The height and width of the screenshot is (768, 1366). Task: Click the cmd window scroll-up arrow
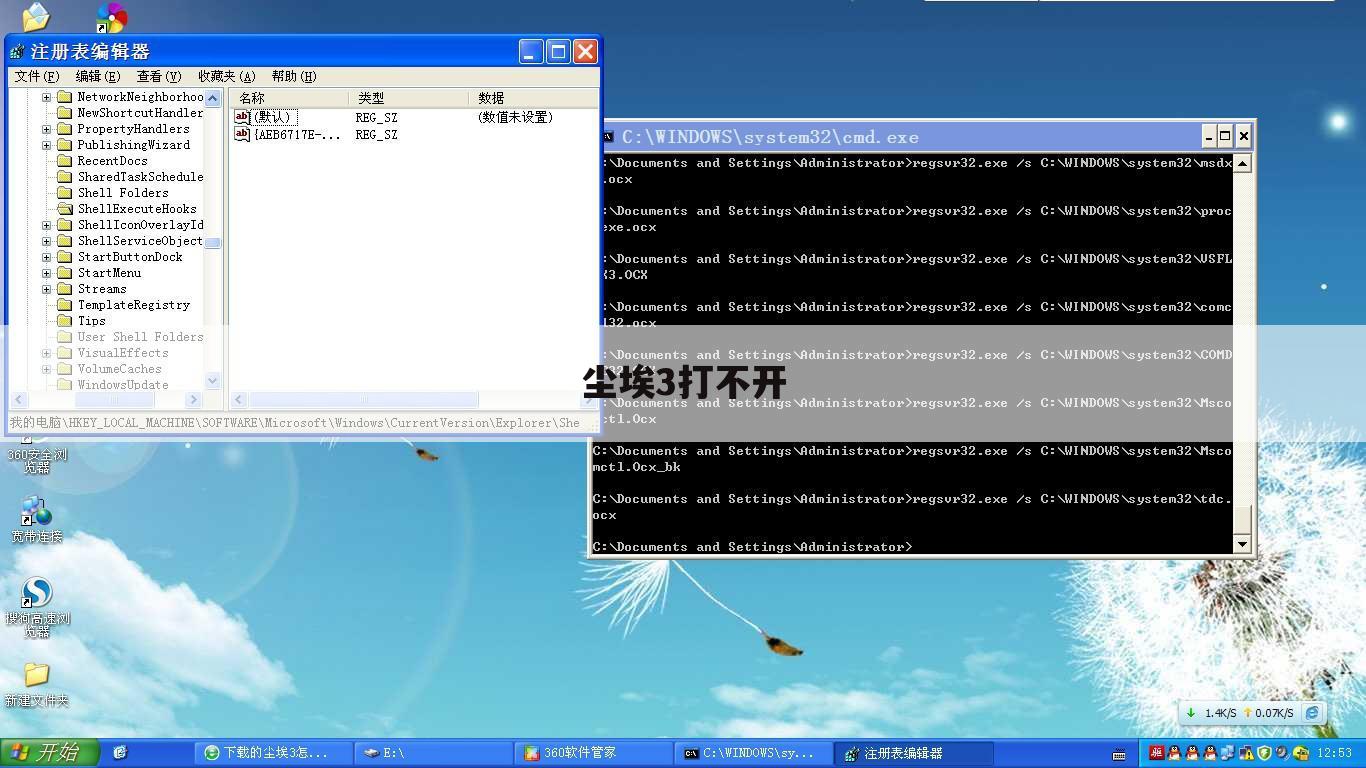(x=1242, y=163)
